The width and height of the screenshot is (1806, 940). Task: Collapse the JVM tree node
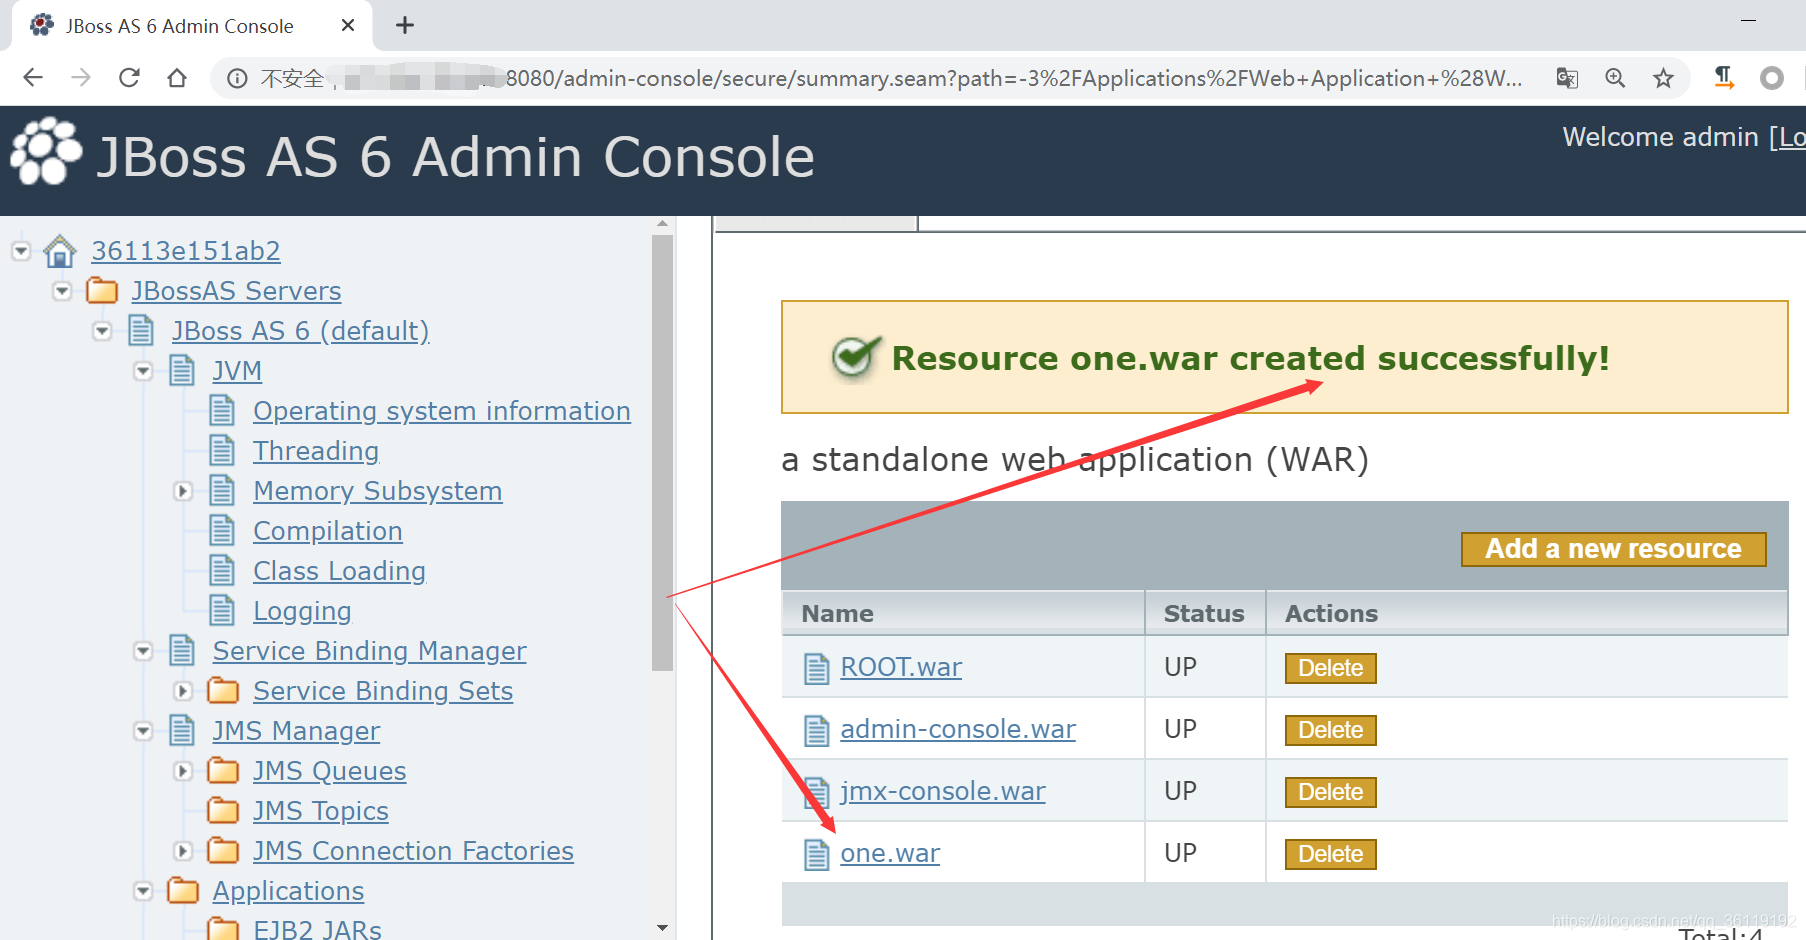pyautogui.click(x=143, y=371)
